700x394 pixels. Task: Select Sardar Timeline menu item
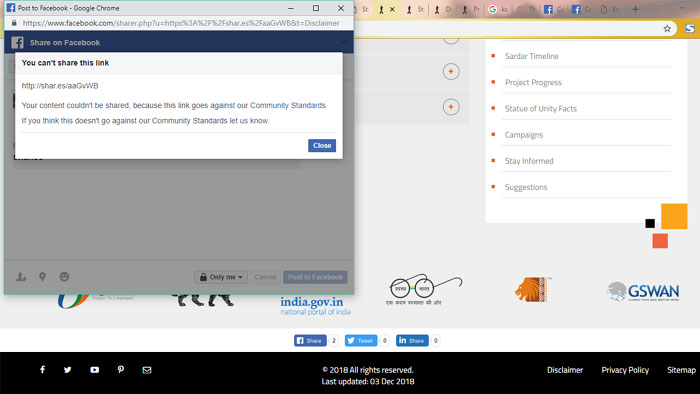click(531, 56)
